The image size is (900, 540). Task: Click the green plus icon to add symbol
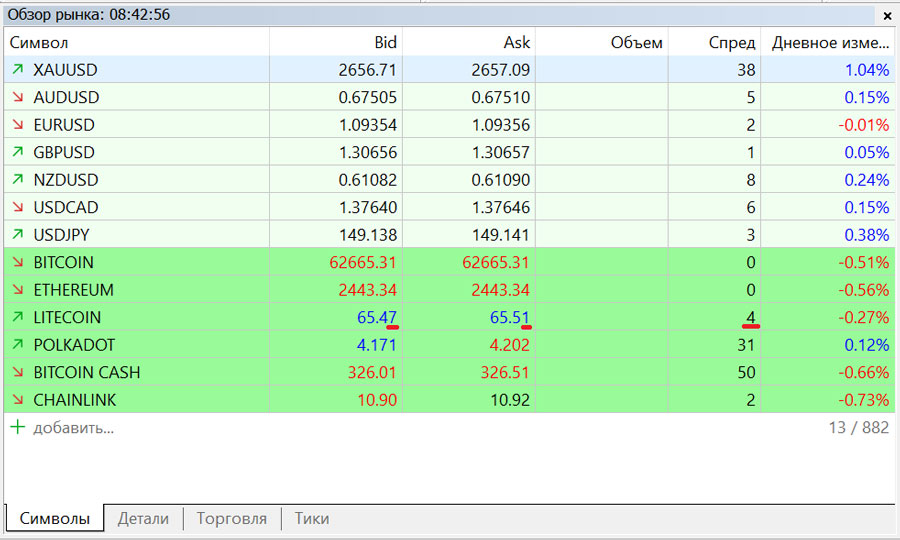pyautogui.click(x=17, y=428)
